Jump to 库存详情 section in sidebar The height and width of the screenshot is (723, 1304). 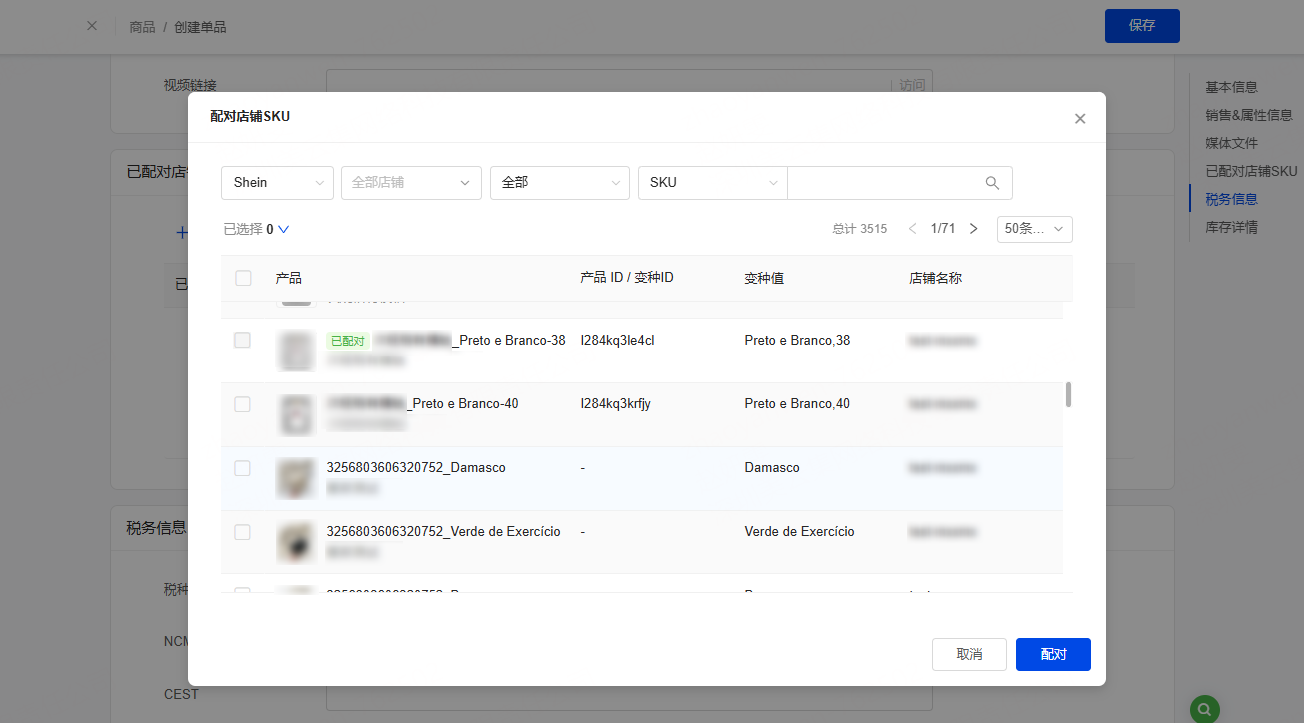point(1231,227)
